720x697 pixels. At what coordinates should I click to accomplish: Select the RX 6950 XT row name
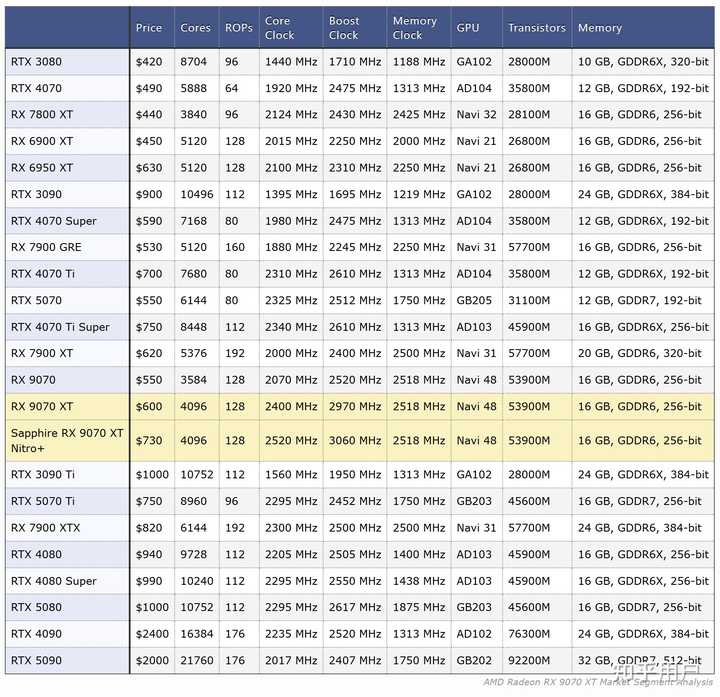point(42,168)
